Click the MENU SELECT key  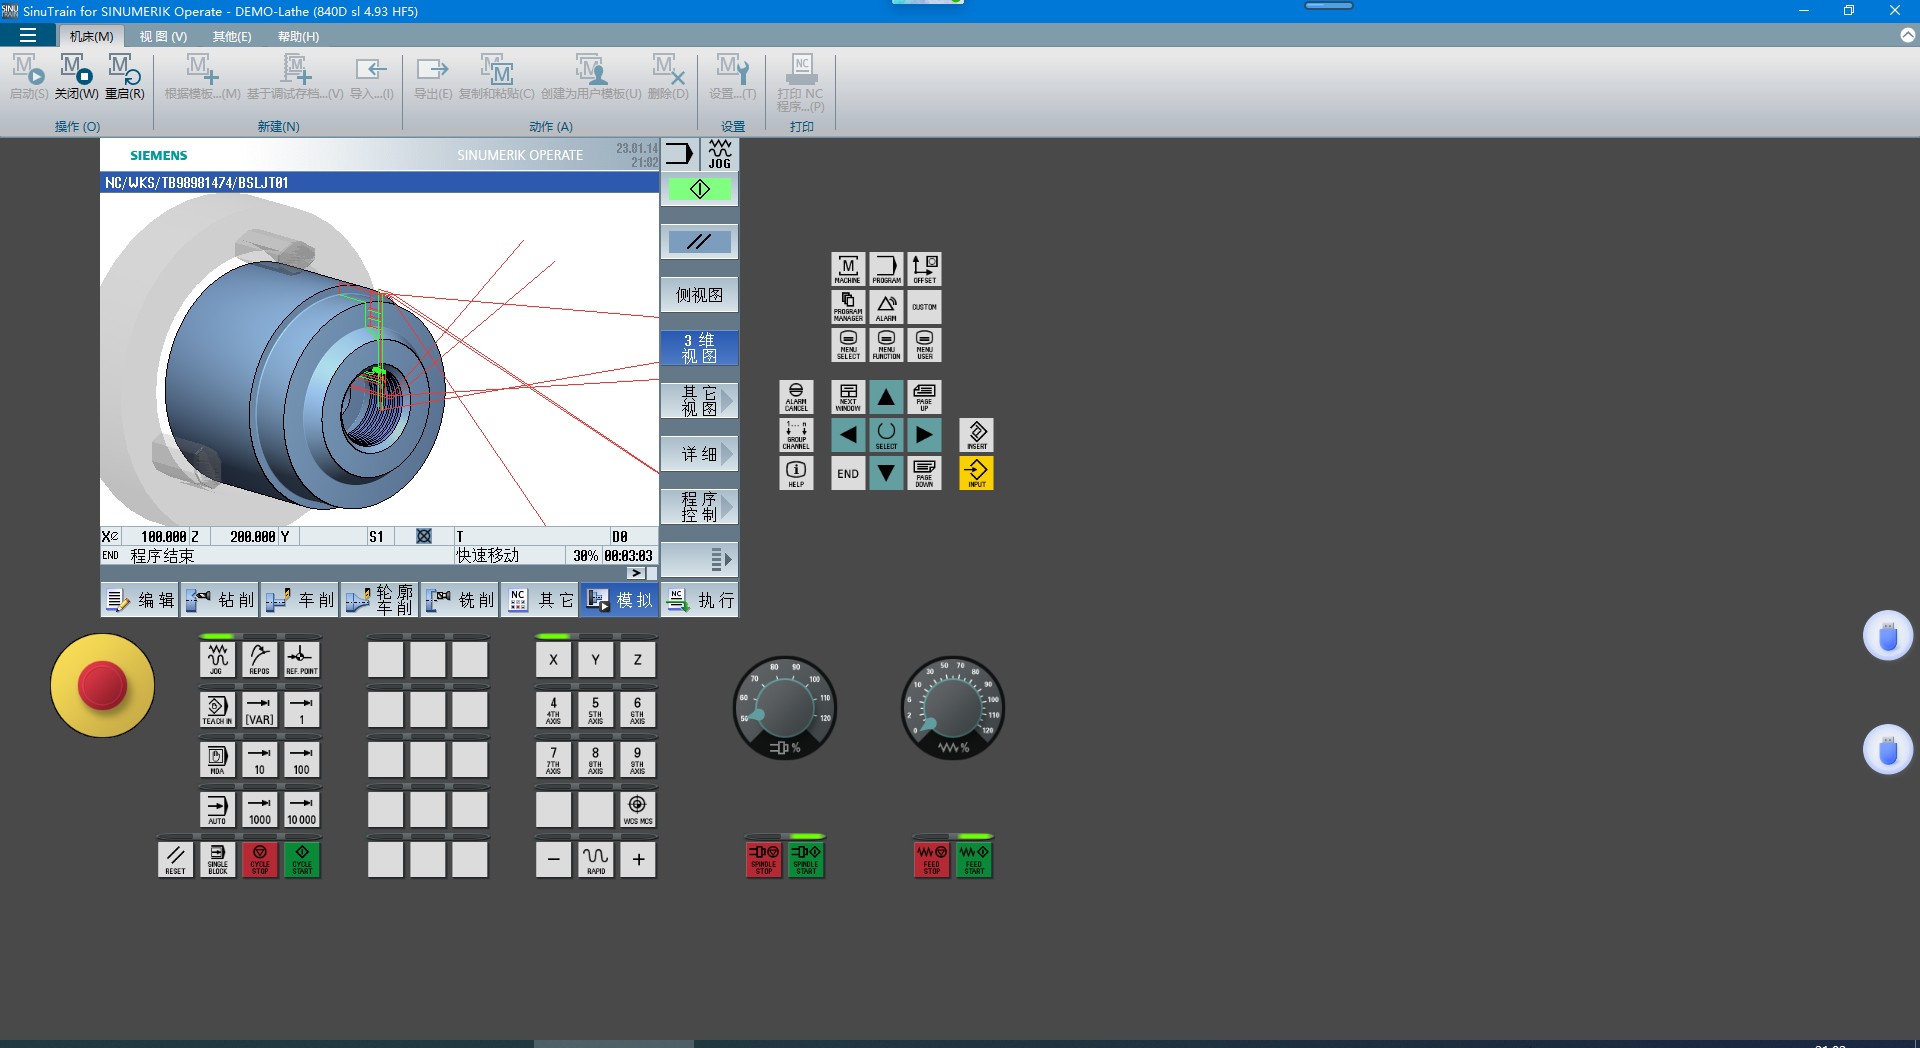click(x=848, y=345)
